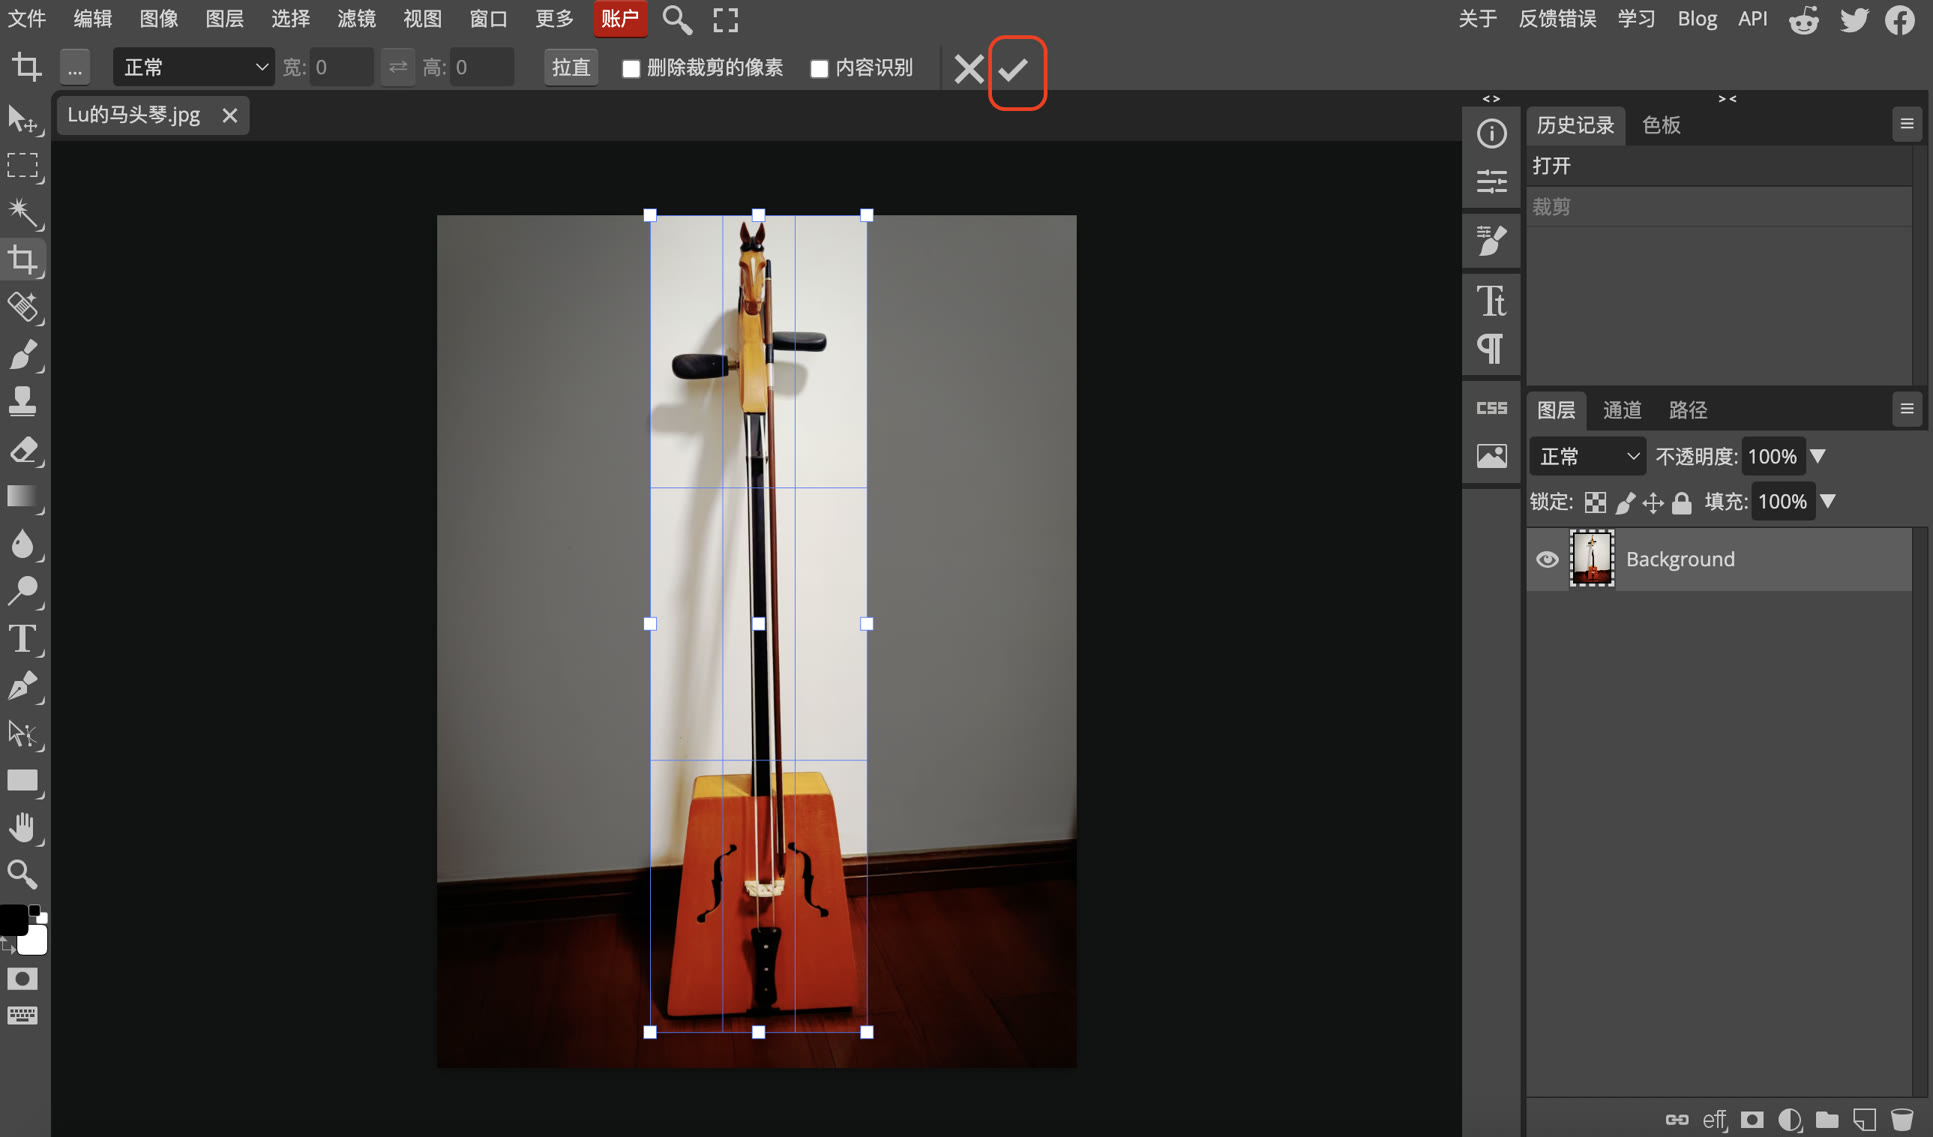Select the Clone Stamp tool
The width and height of the screenshot is (1933, 1137).
[22, 402]
